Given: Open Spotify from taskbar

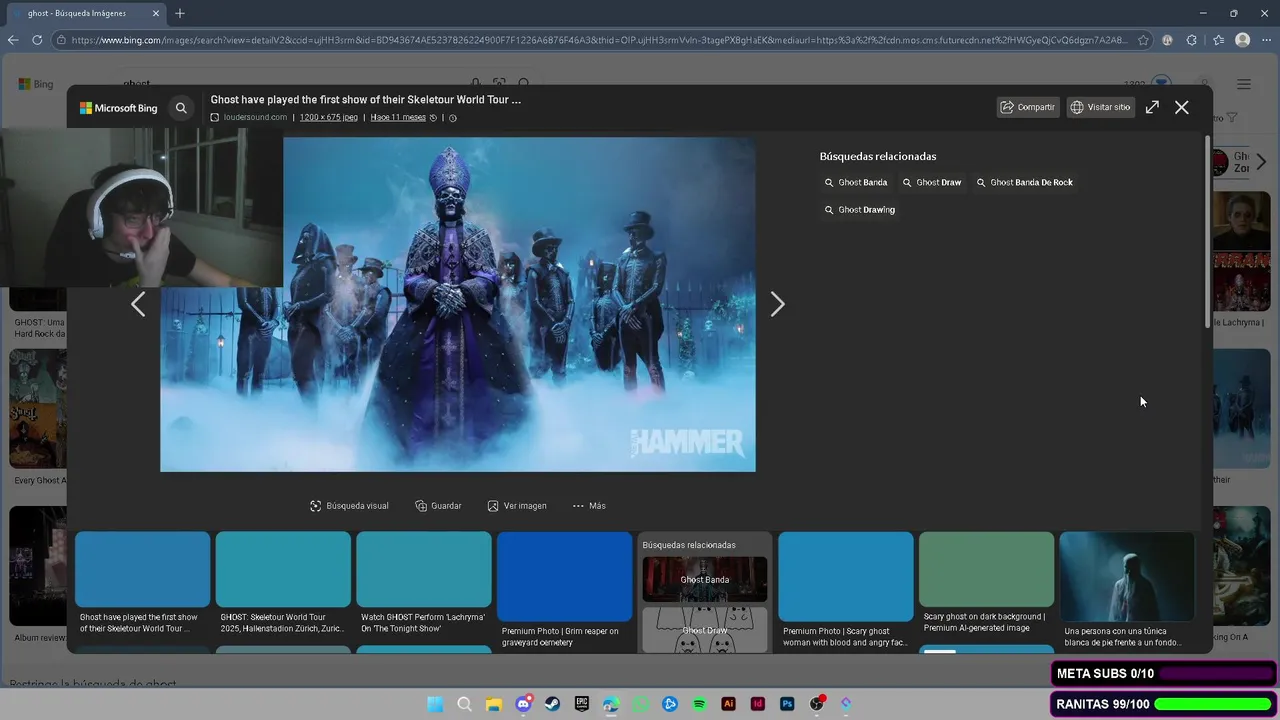Looking at the screenshot, I should (x=699, y=704).
